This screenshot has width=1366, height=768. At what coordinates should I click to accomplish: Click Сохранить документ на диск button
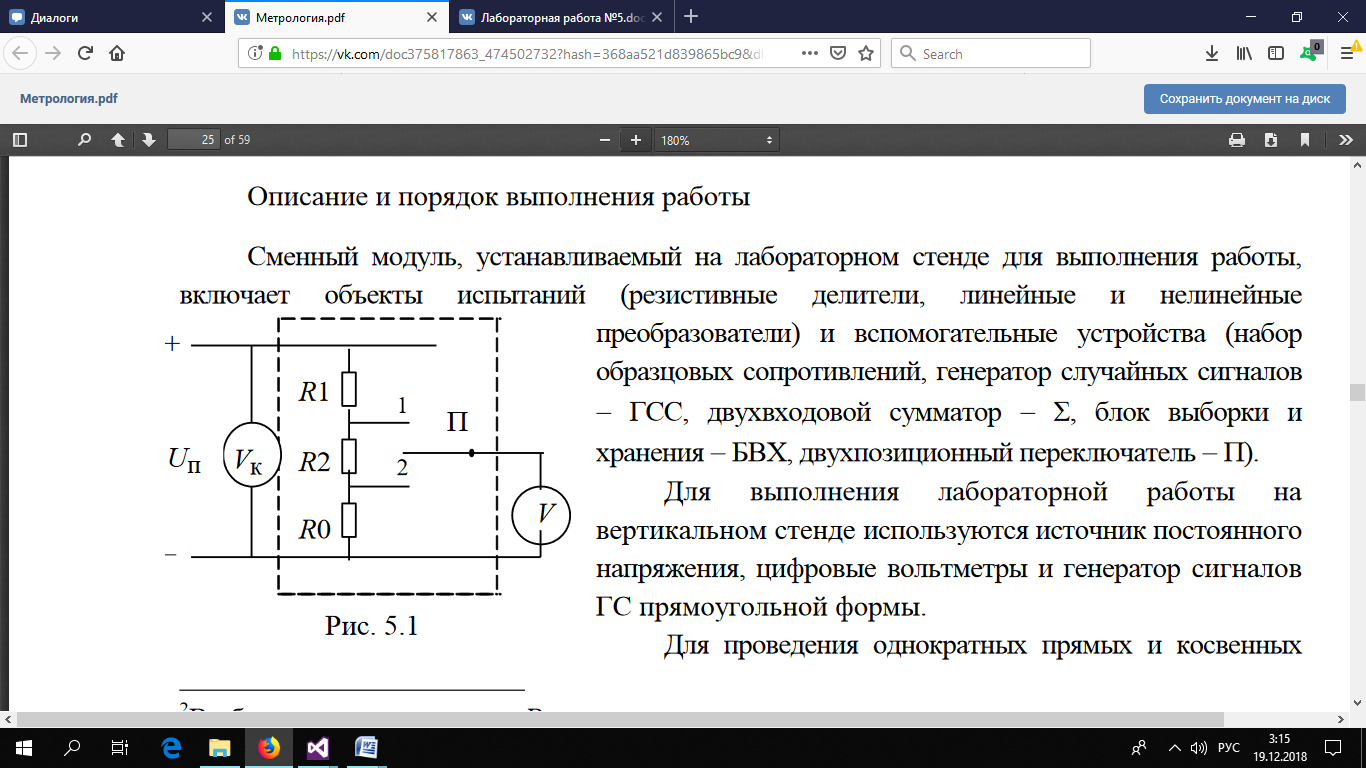pos(1245,99)
